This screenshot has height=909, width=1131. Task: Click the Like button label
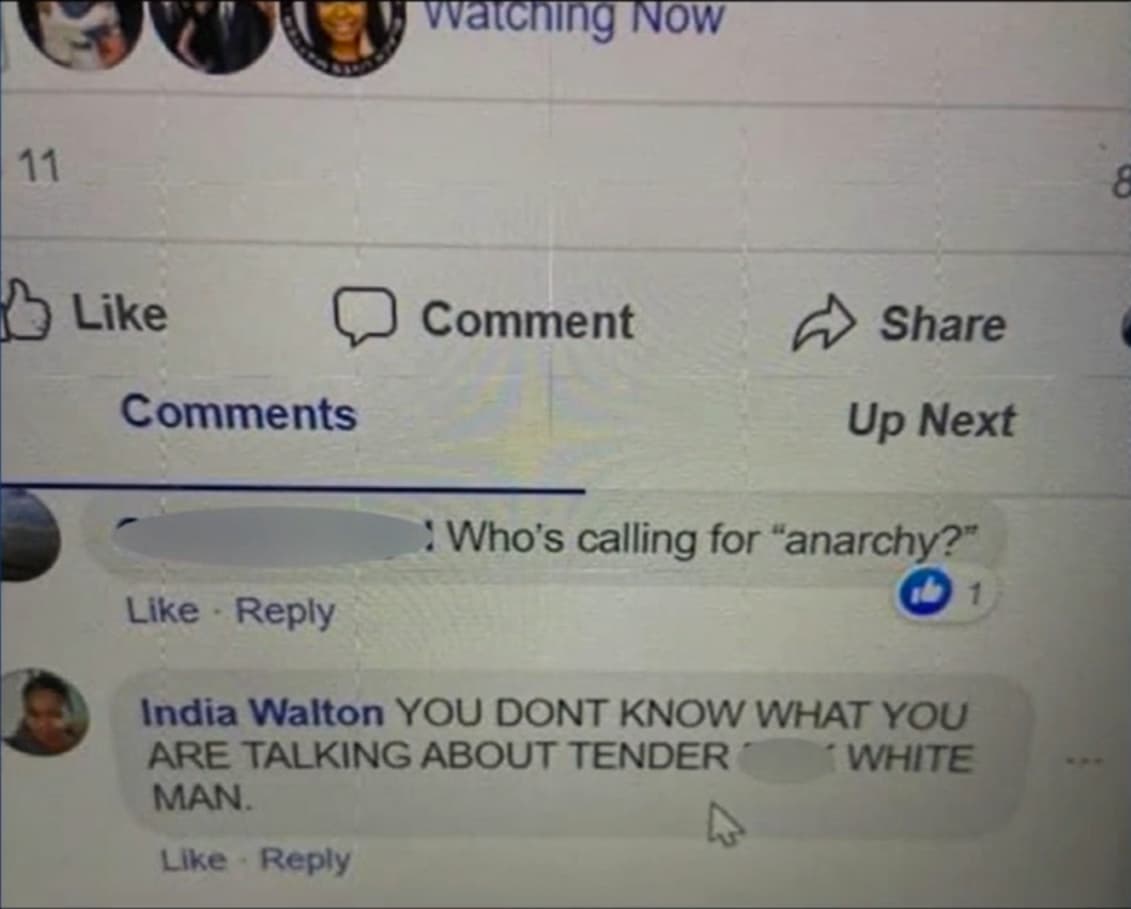coord(120,313)
